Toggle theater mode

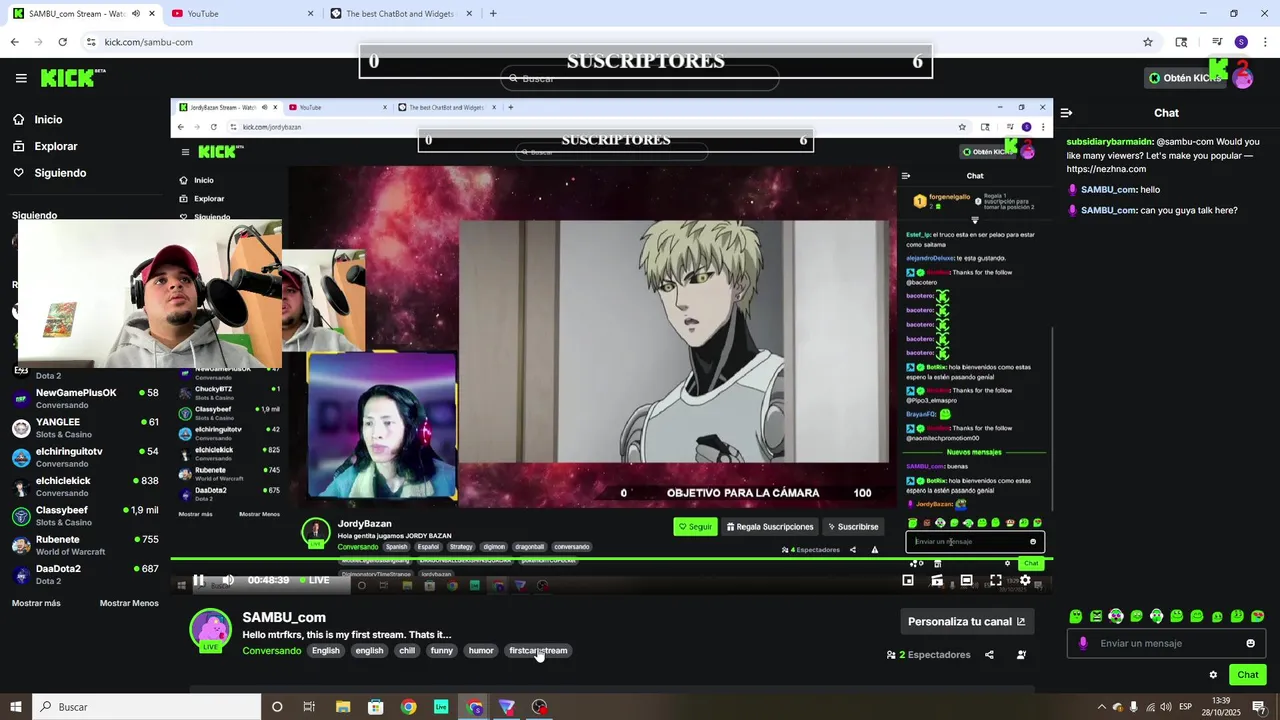pos(966,580)
